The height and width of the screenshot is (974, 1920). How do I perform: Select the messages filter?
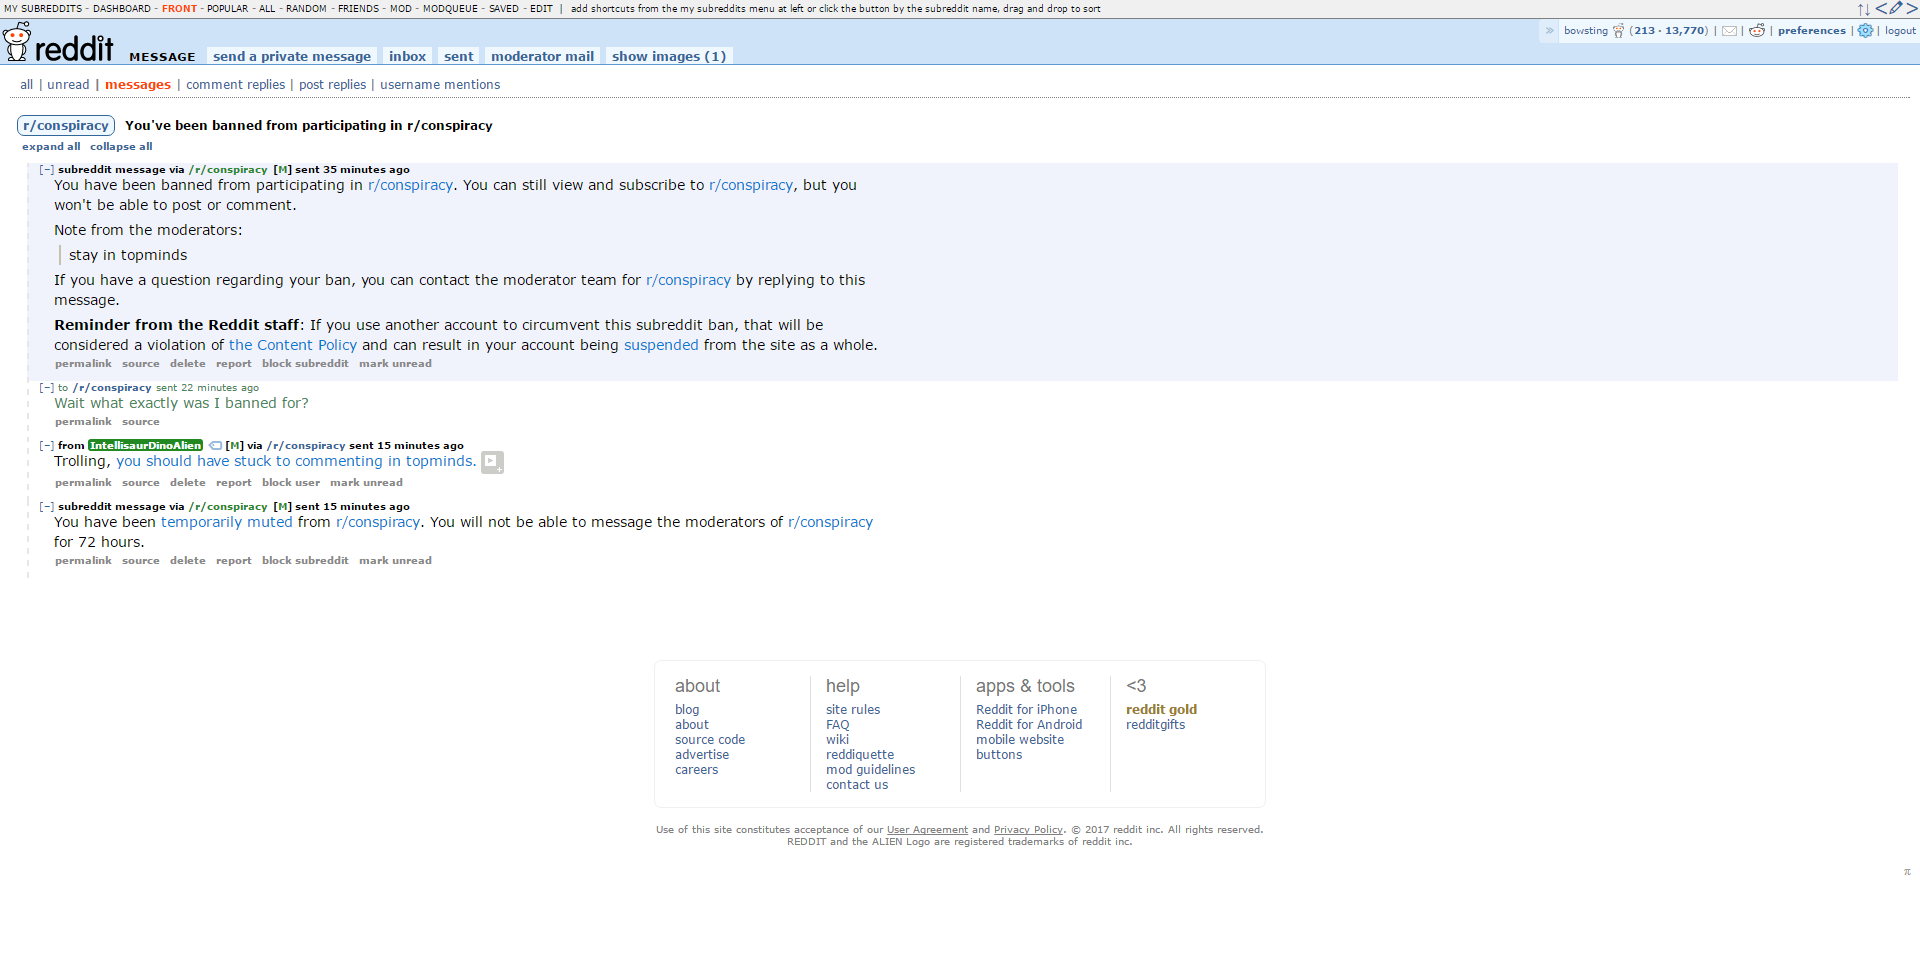click(x=138, y=85)
